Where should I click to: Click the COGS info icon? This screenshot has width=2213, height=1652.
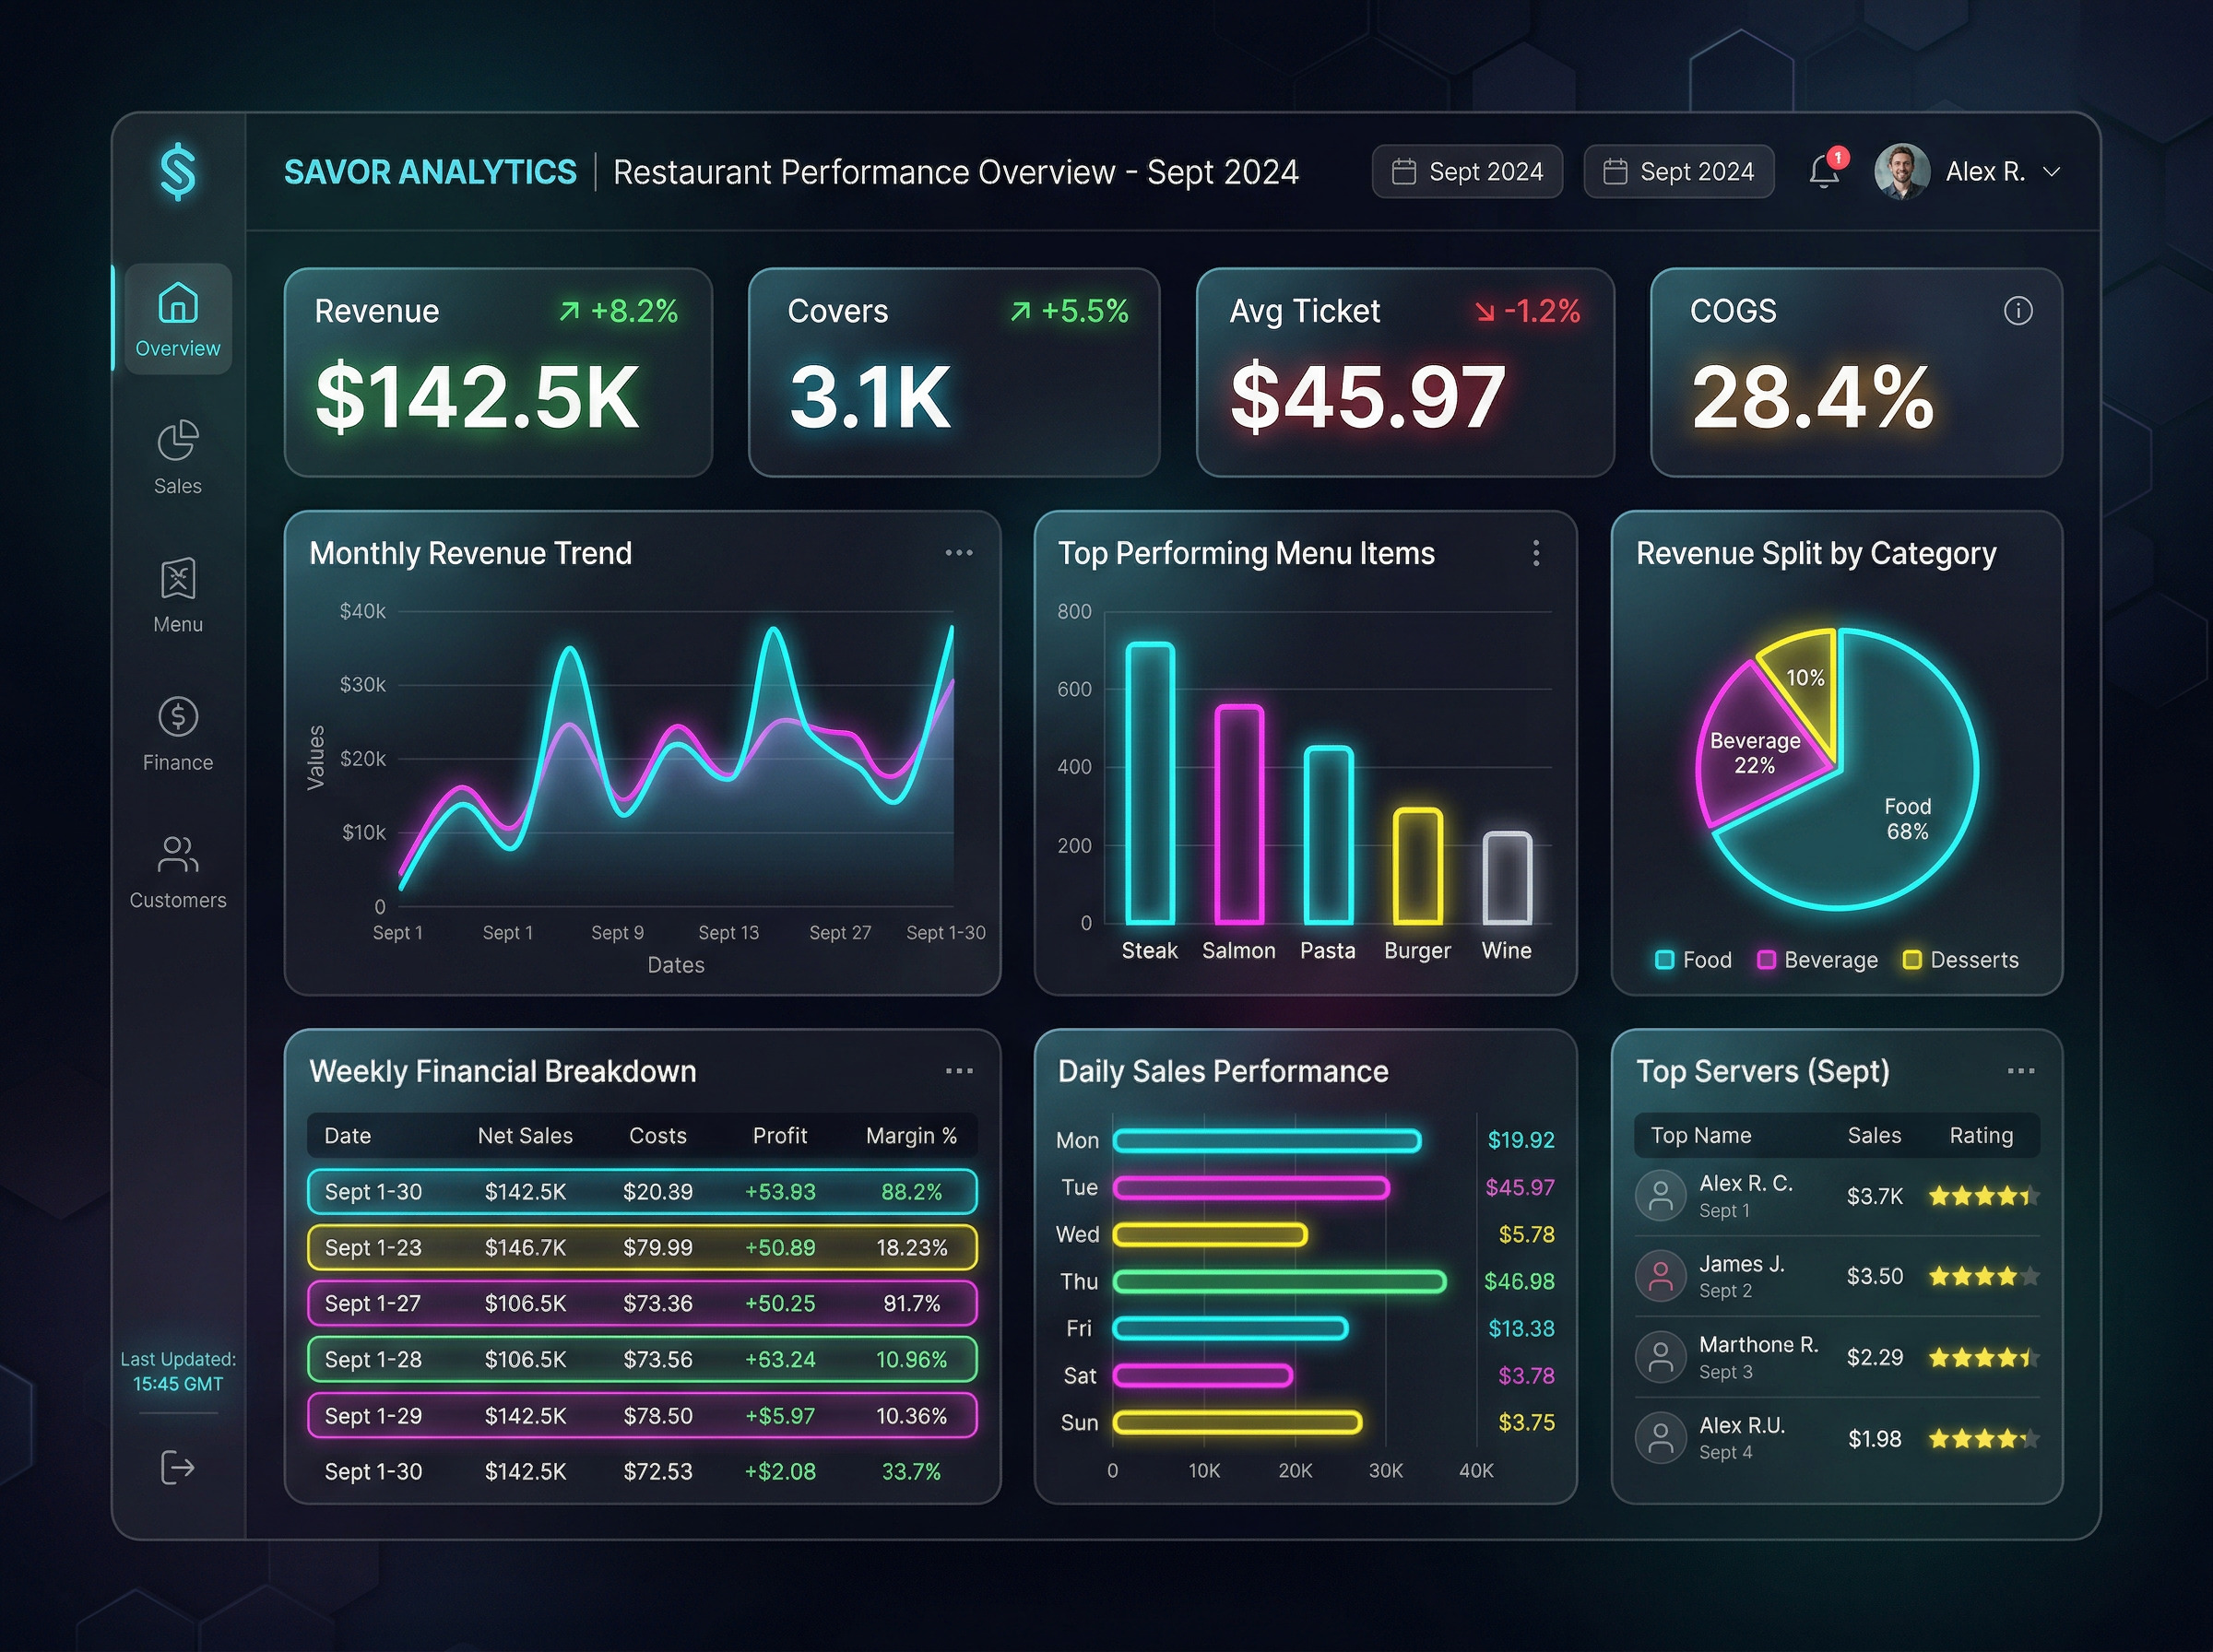(2018, 311)
